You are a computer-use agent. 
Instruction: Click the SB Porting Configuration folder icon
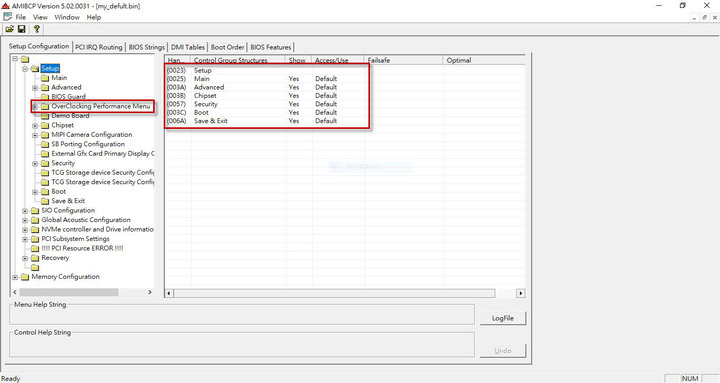pos(45,144)
